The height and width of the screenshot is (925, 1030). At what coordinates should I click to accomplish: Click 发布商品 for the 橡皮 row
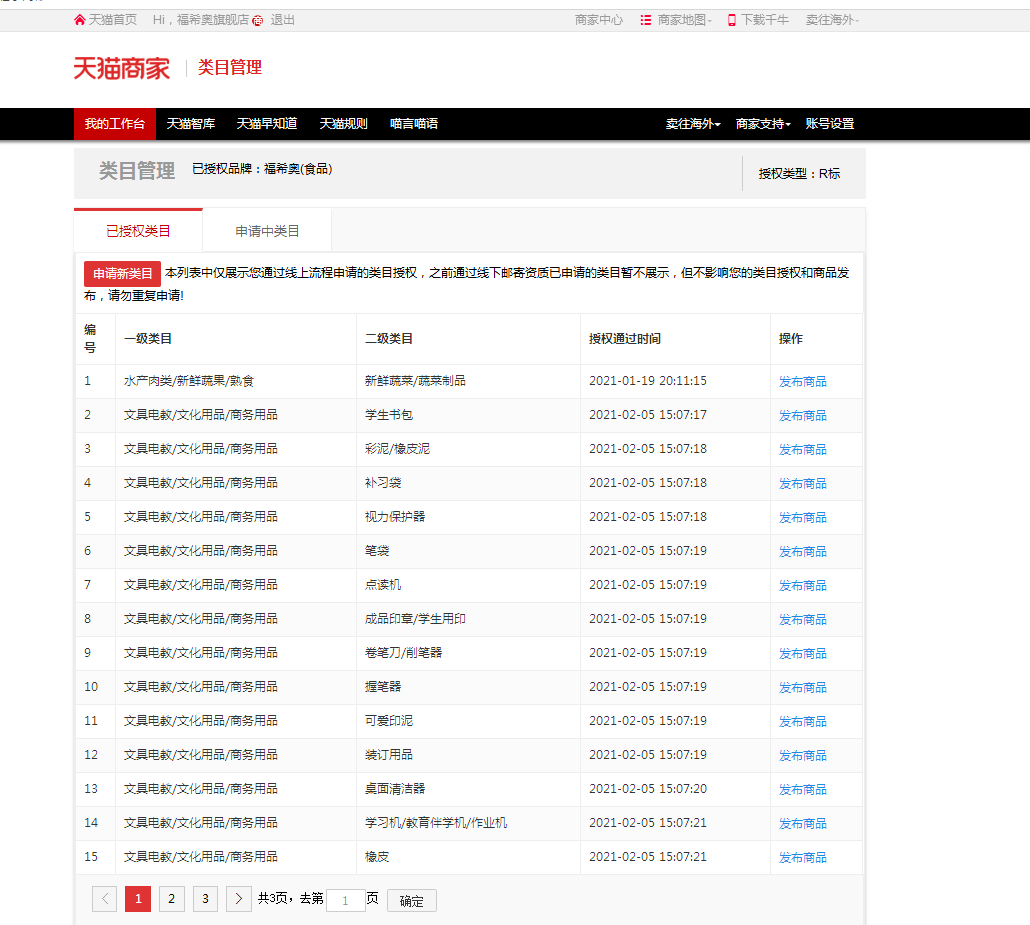[x=803, y=857]
